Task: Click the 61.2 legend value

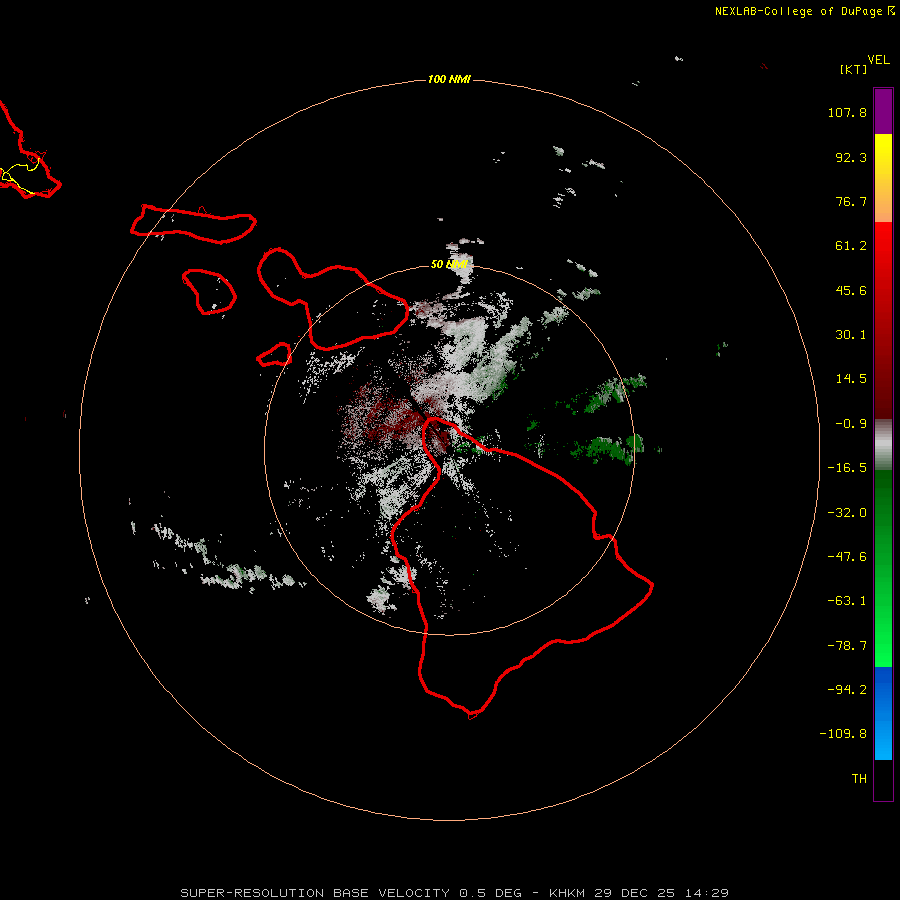Action: point(851,246)
